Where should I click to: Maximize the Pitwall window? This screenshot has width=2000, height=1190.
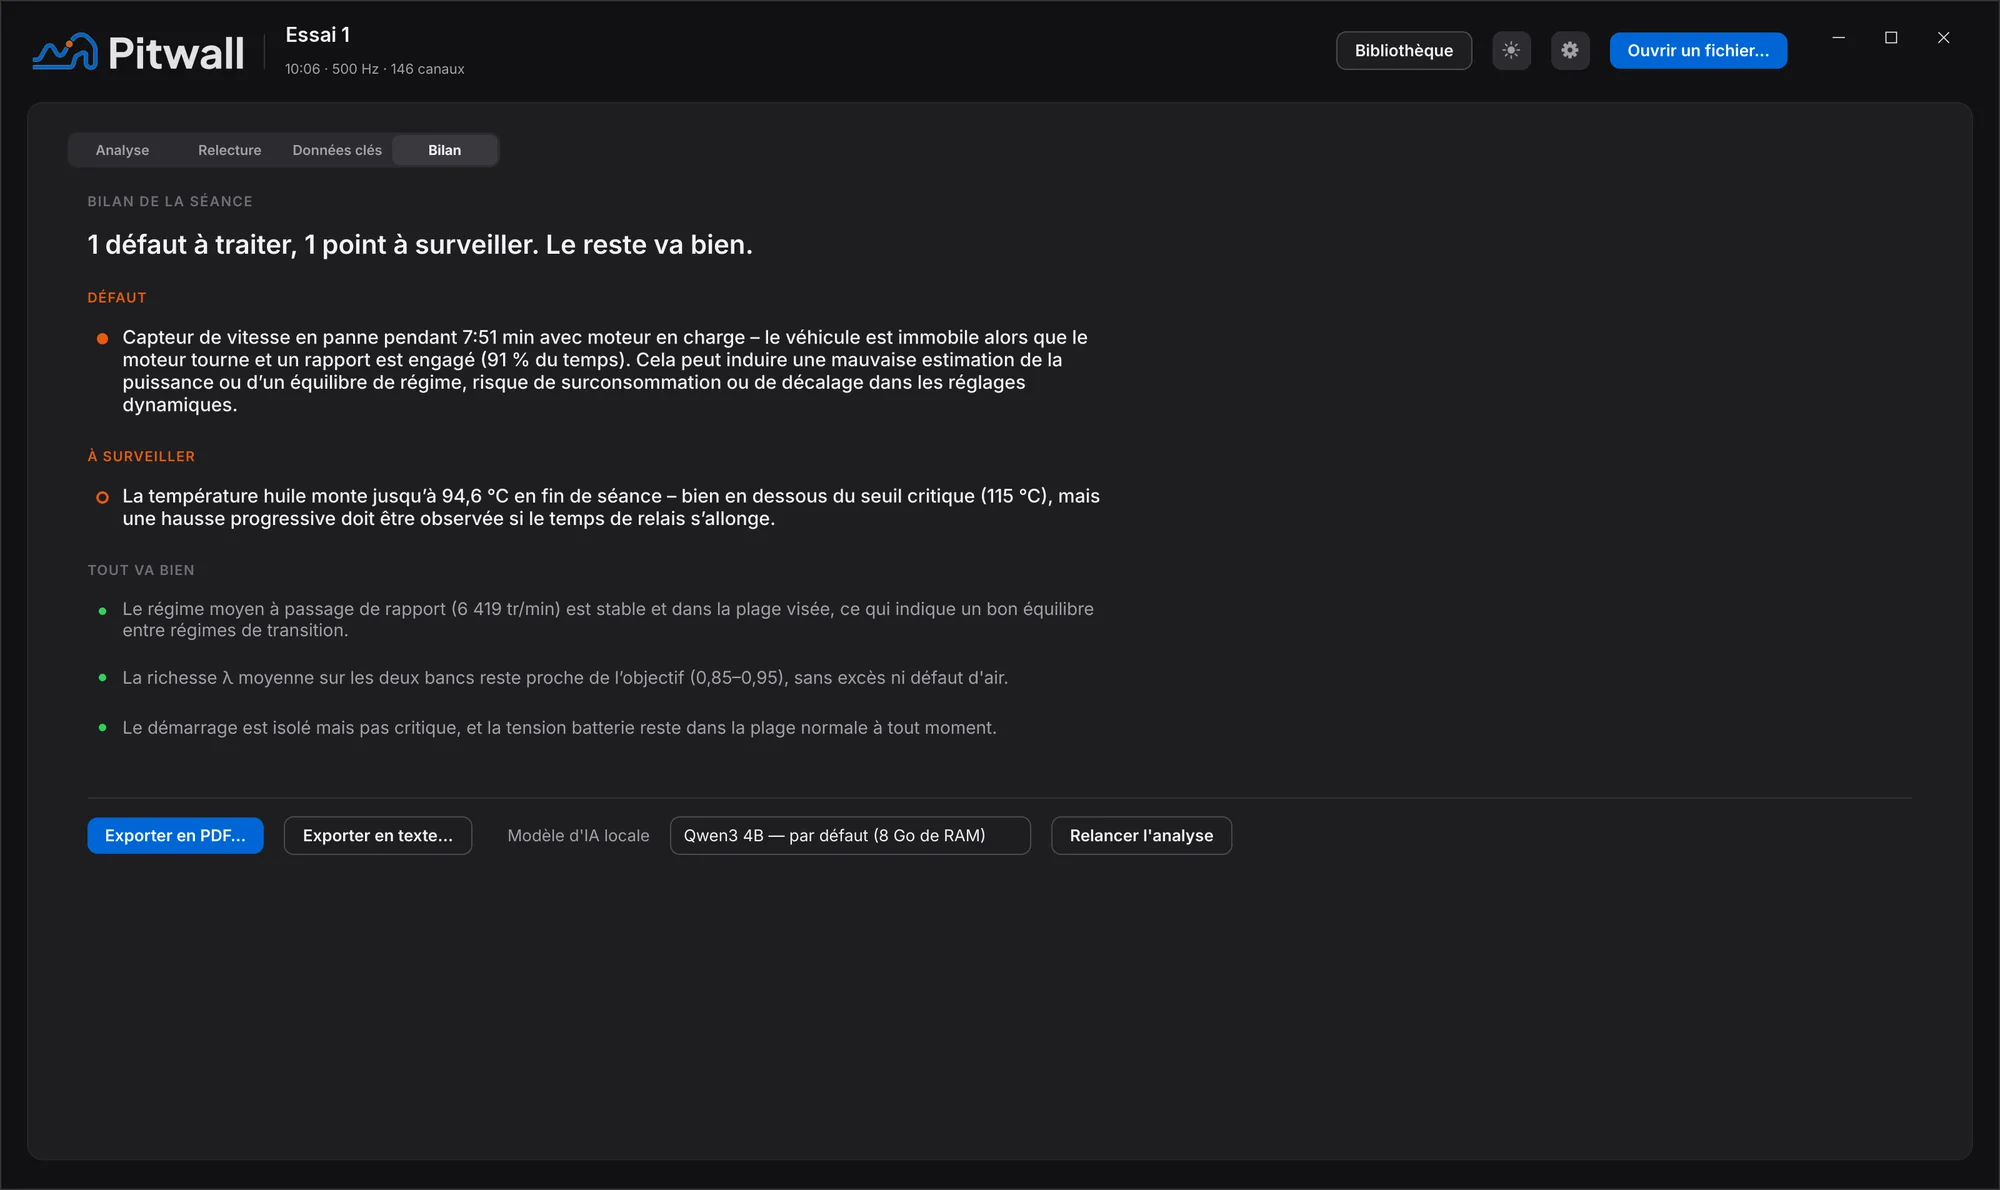click(x=1891, y=37)
